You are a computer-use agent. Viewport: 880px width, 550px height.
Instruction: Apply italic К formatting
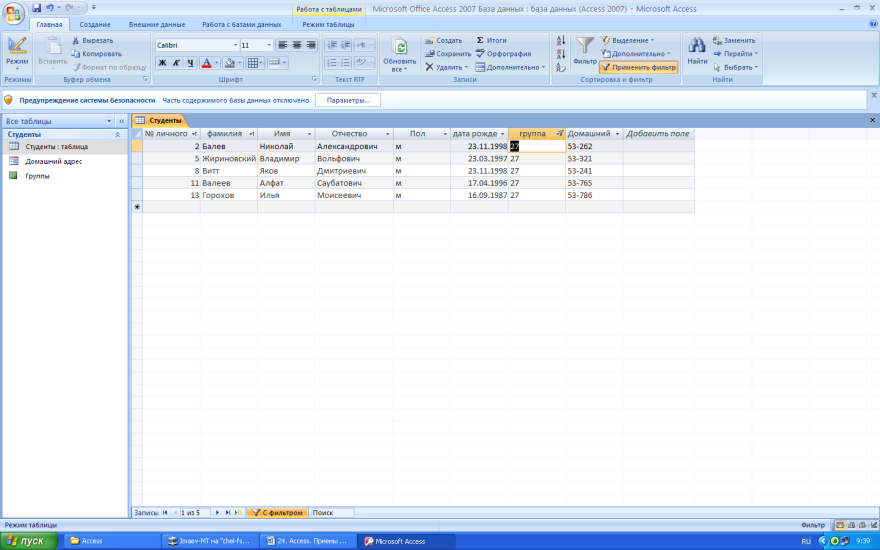pos(176,63)
